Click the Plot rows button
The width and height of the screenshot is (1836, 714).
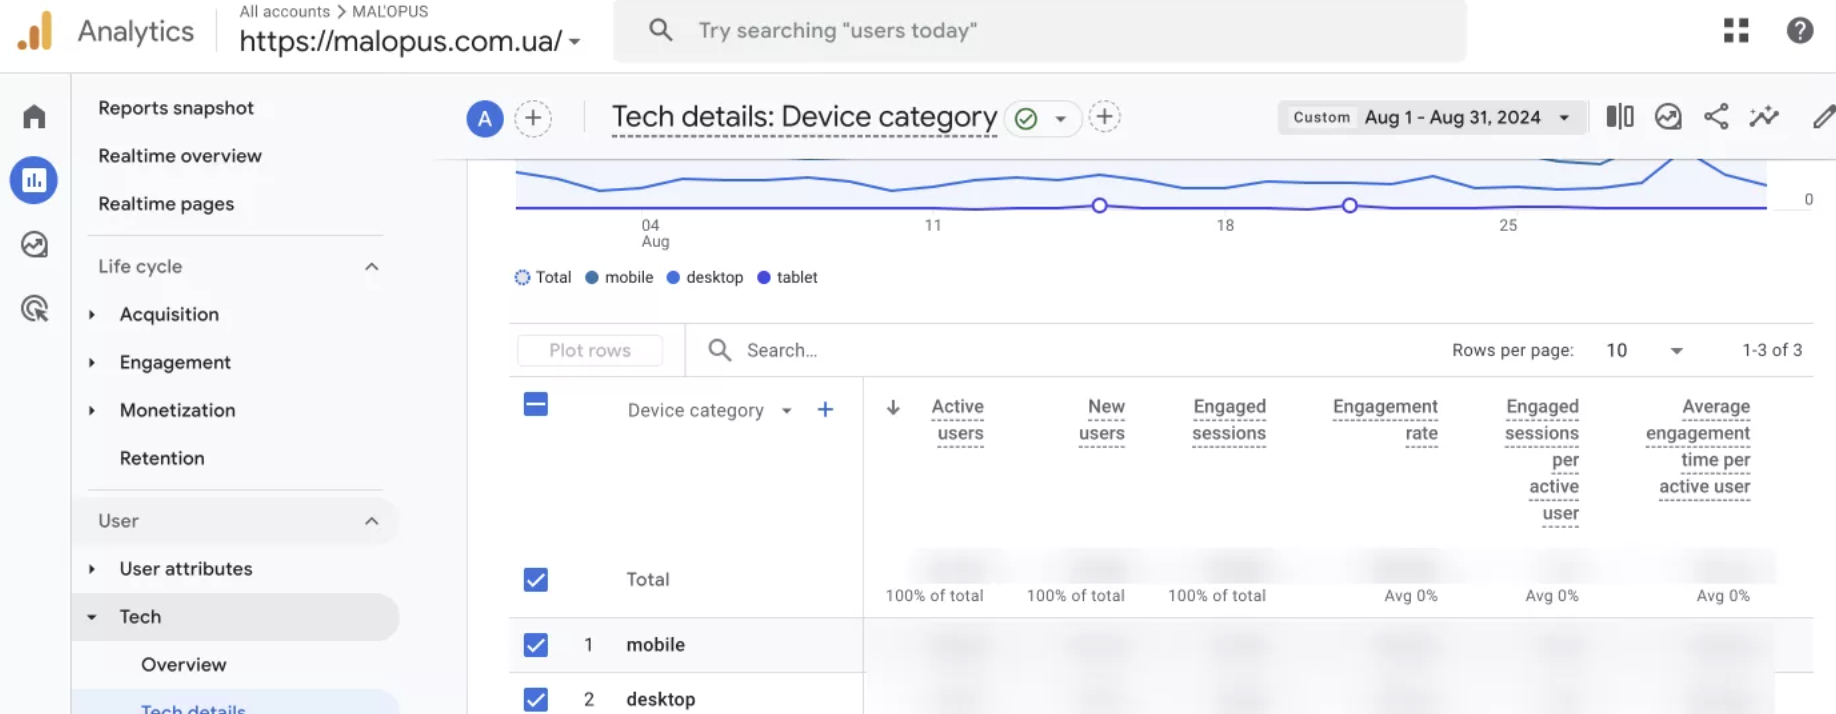[589, 350]
